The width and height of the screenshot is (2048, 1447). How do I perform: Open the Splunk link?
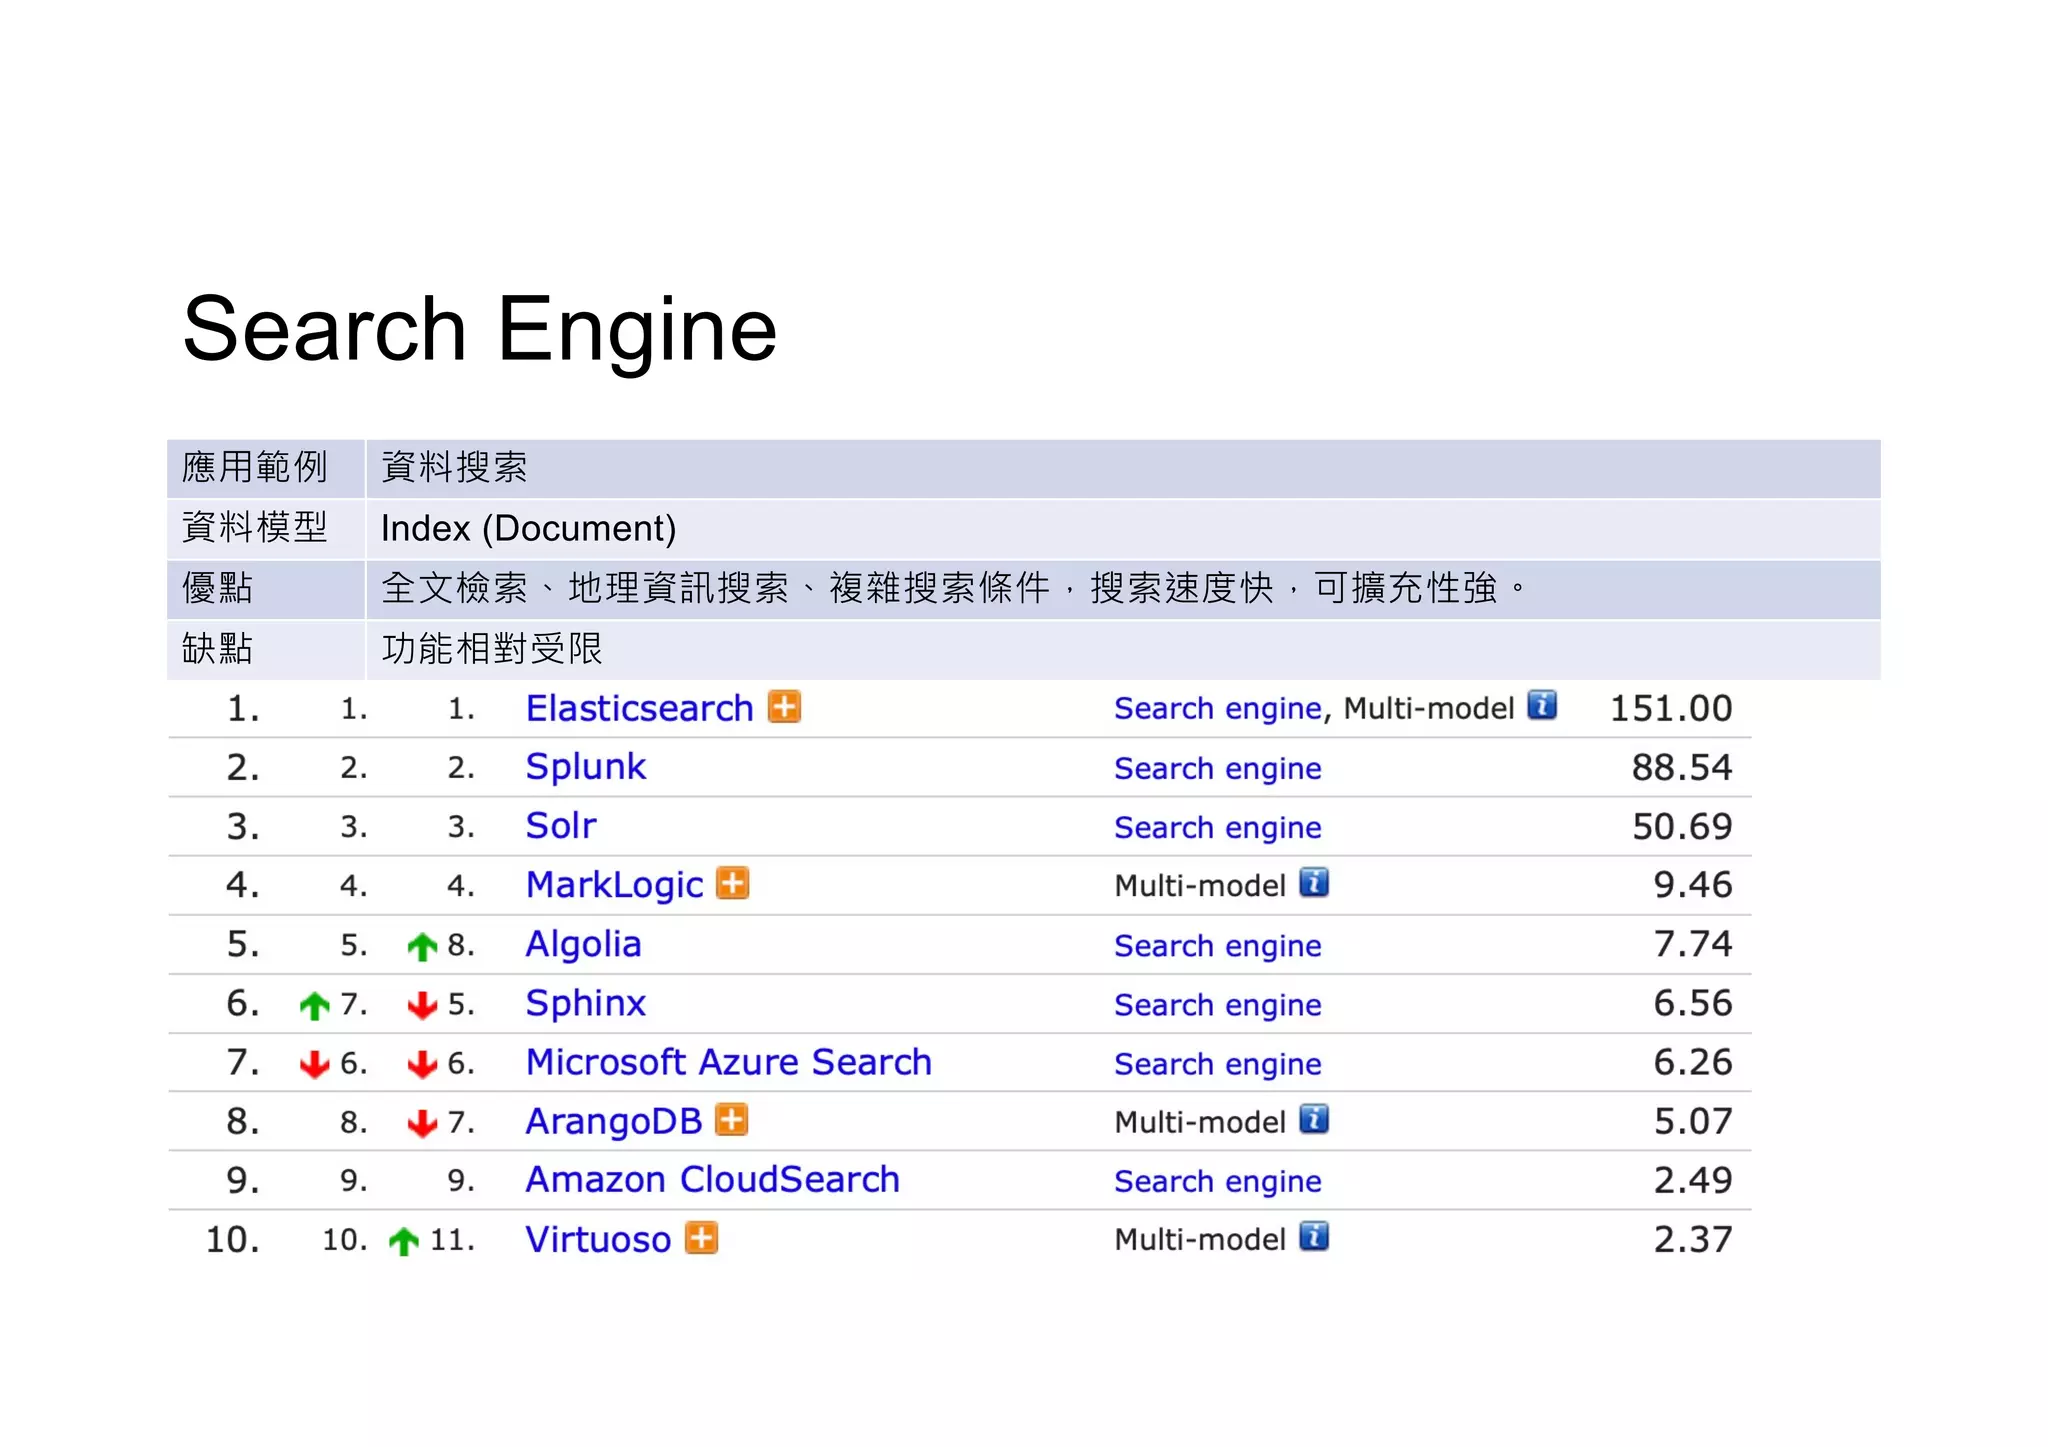[586, 767]
